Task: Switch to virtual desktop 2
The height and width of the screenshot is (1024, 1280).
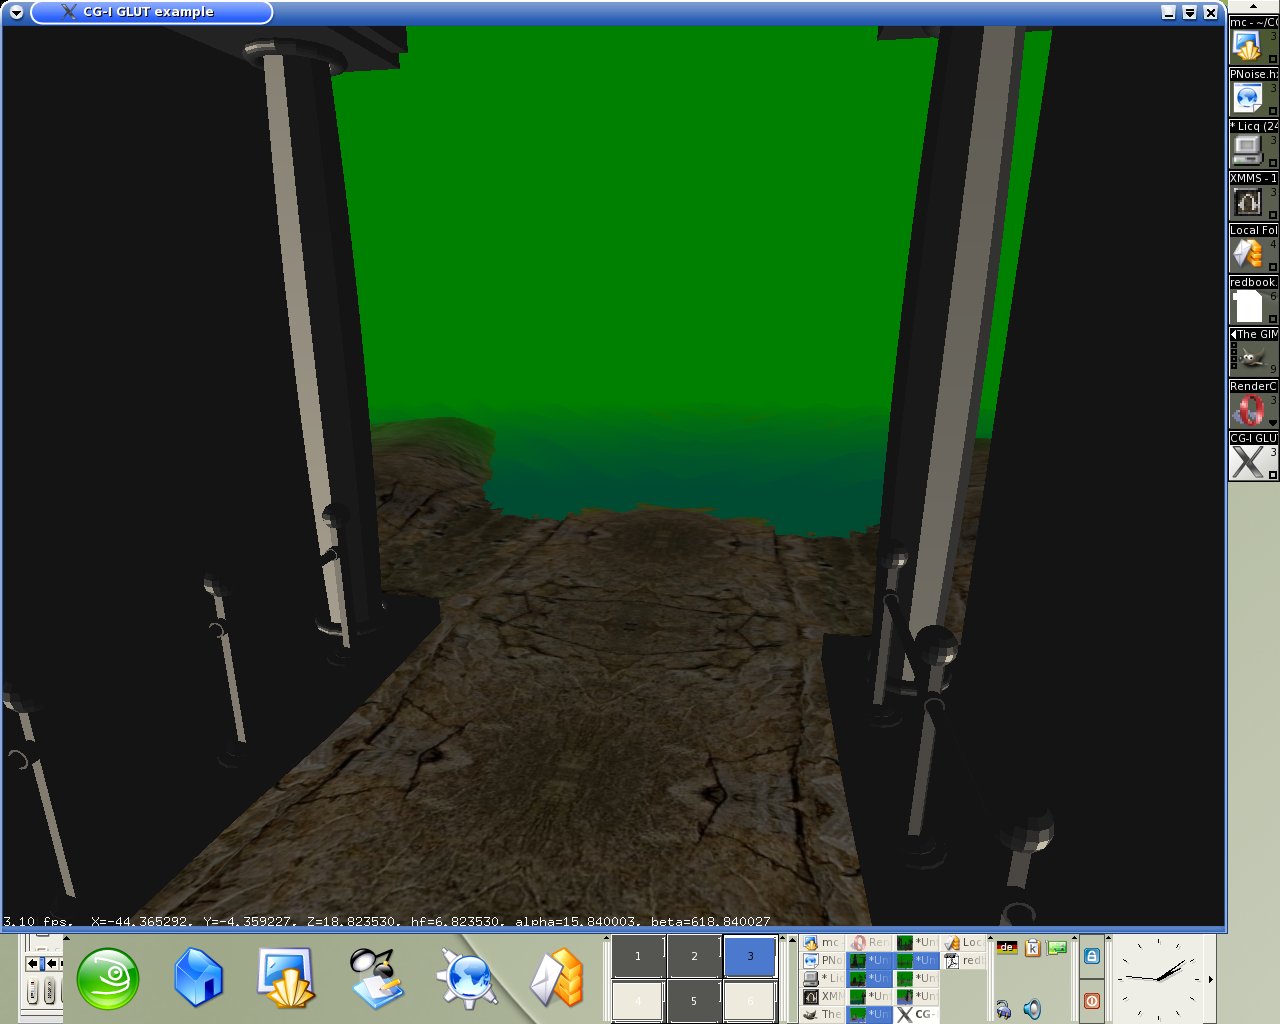Action: 694,956
